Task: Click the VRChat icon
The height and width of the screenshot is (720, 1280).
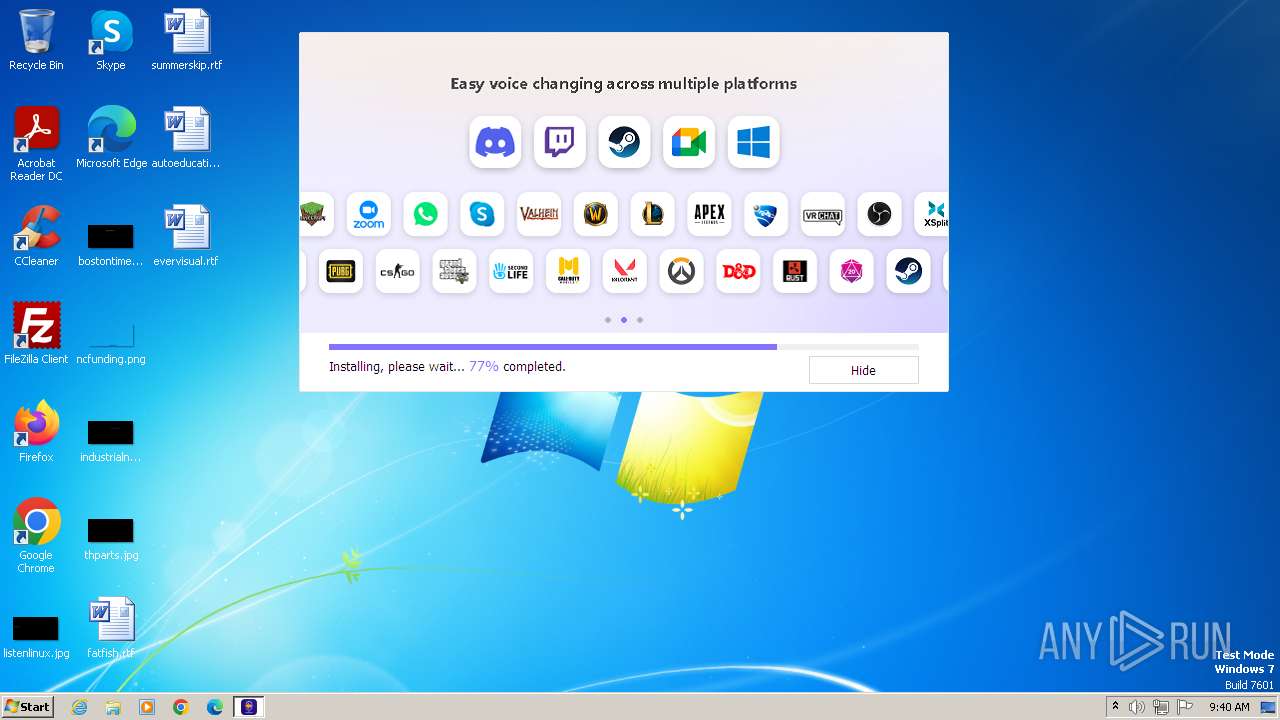Action: tap(823, 214)
